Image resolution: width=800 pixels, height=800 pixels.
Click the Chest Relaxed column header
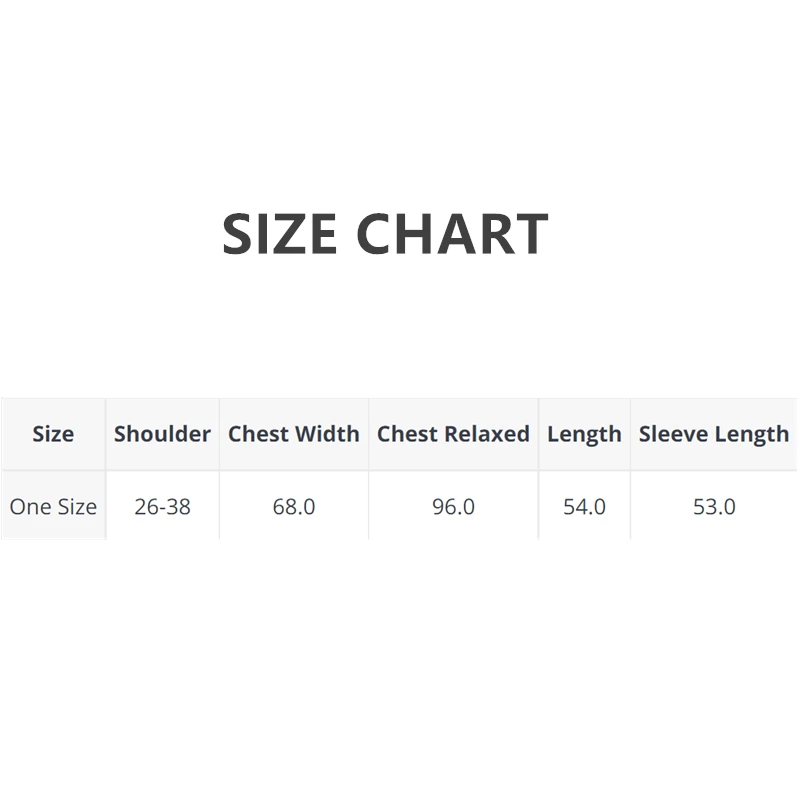click(x=453, y=434)
